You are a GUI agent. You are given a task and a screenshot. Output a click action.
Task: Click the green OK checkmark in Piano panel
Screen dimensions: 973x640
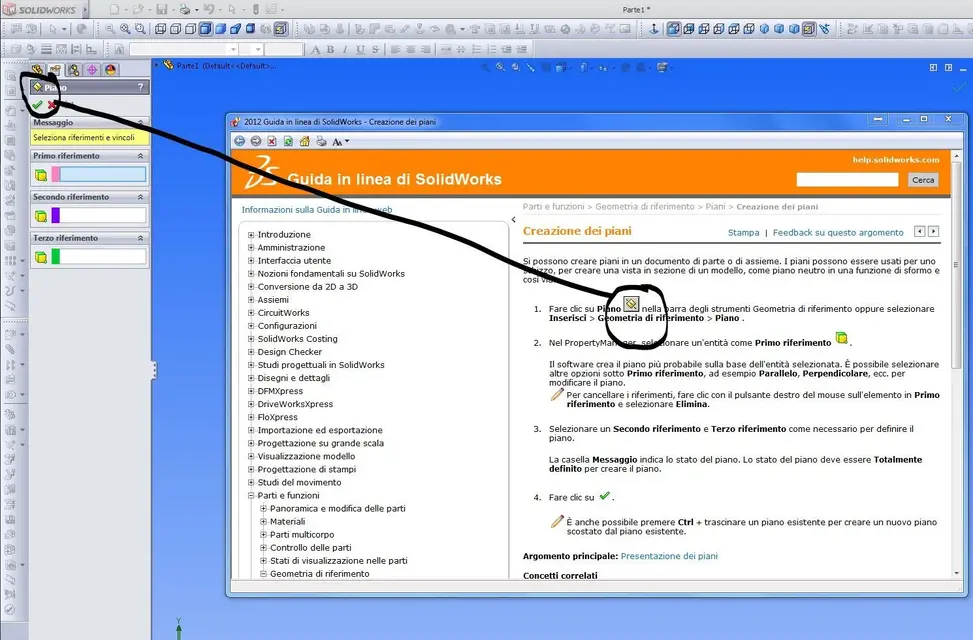pyautogui.click(x=37, y=105)
